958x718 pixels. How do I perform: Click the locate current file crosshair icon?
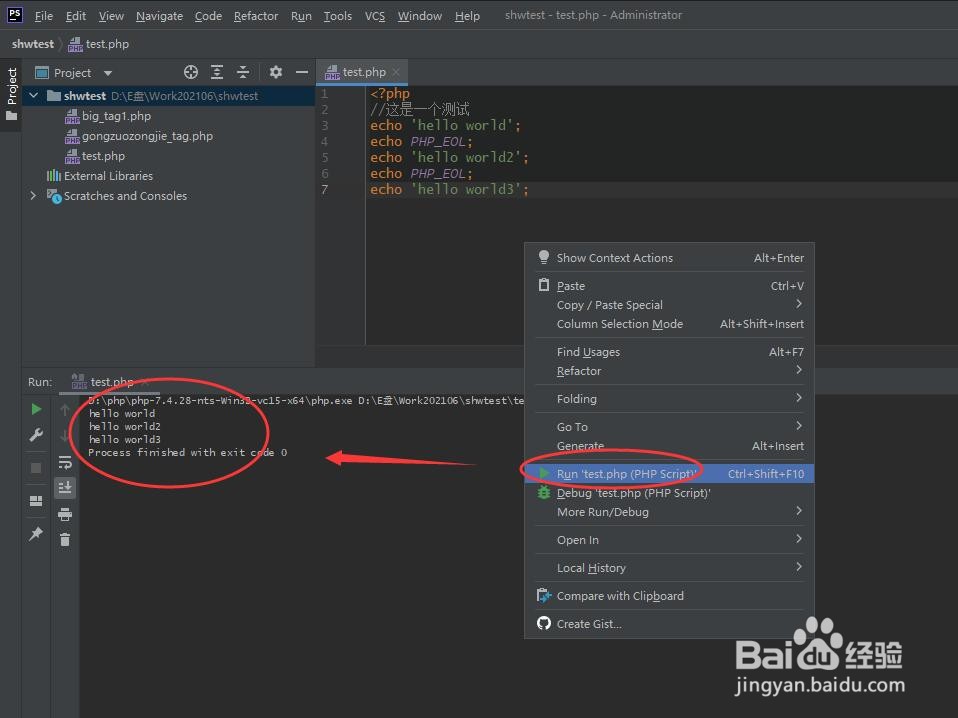(x=191, y=72)
